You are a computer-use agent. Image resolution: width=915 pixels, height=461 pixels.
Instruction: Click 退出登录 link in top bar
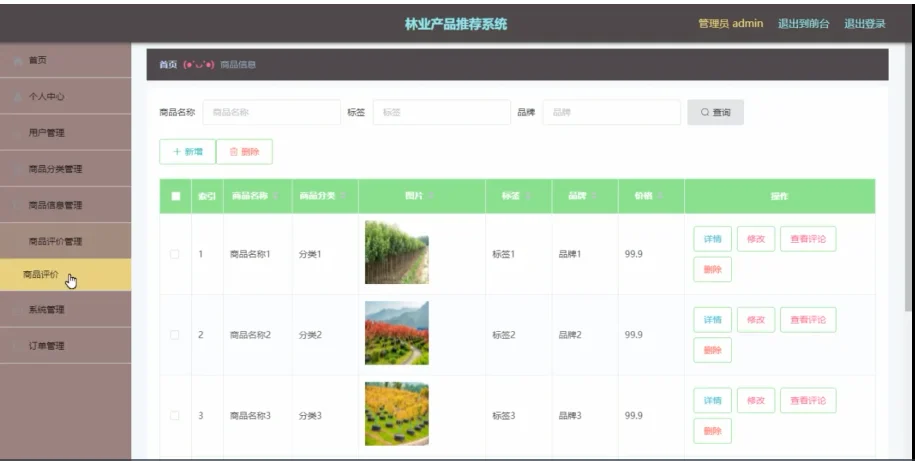pyautogui.click(x=865, y=24)
